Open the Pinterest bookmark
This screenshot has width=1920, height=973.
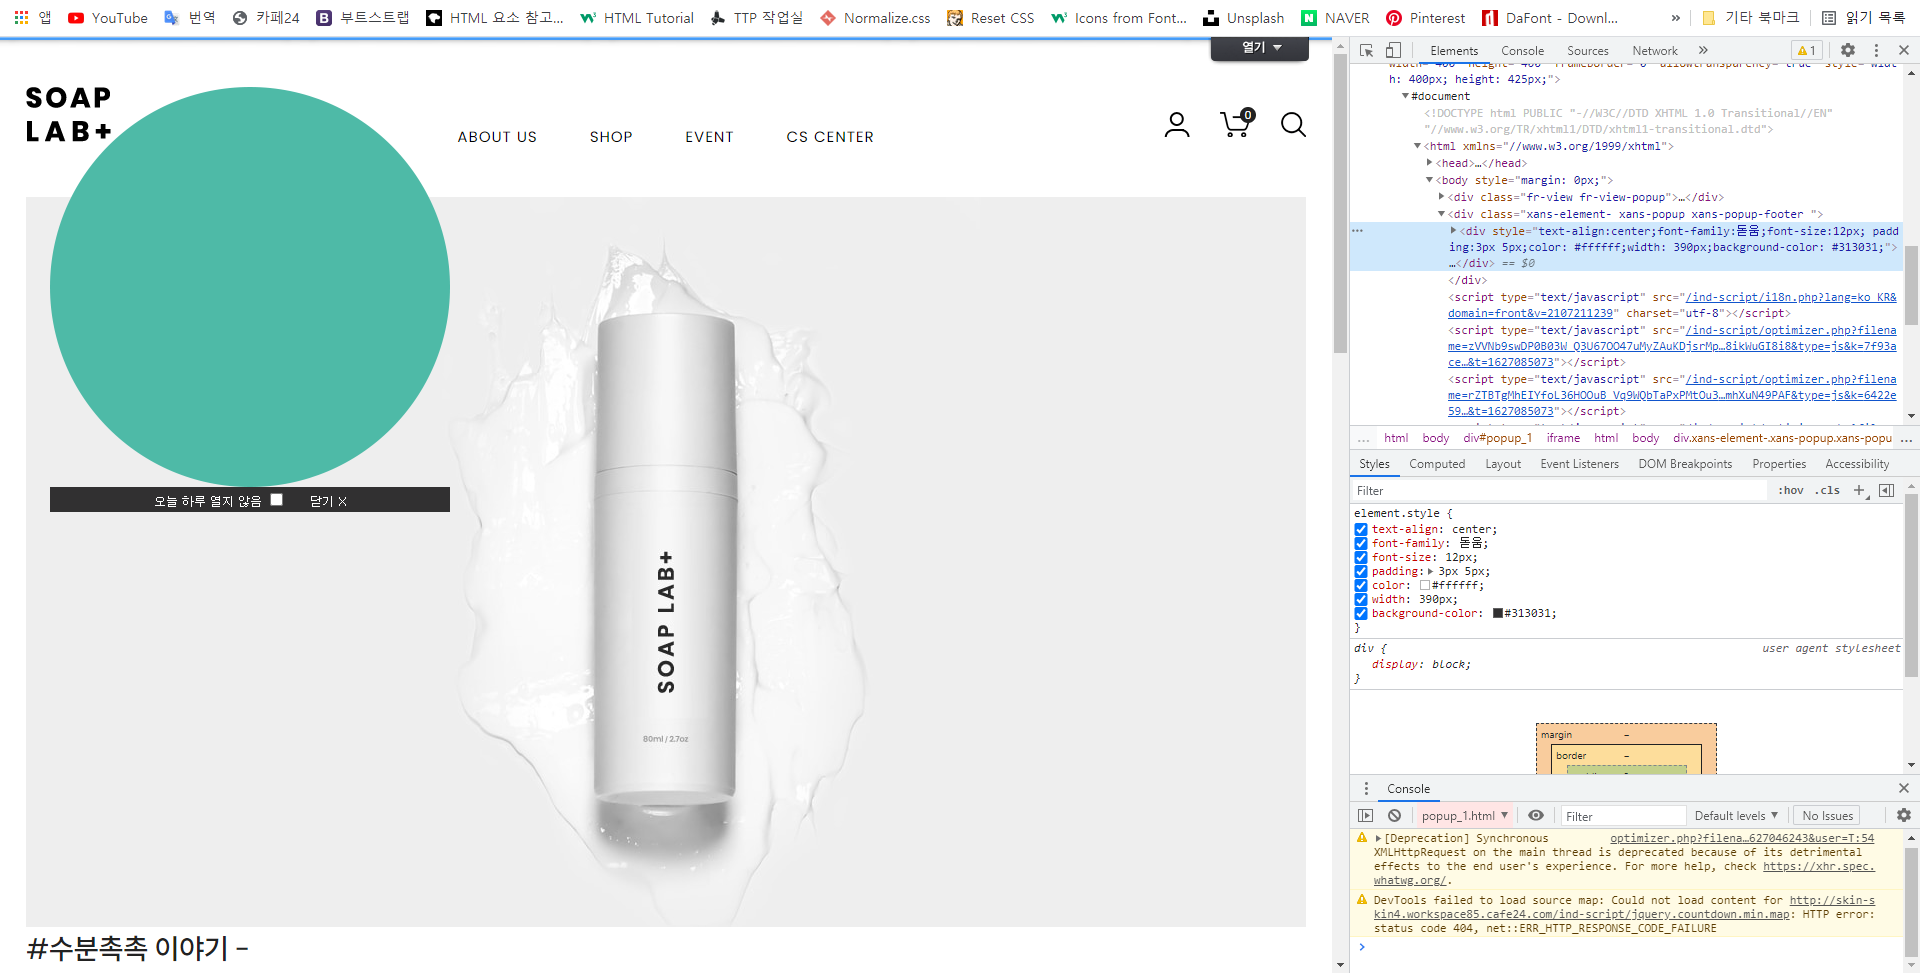1425,18
